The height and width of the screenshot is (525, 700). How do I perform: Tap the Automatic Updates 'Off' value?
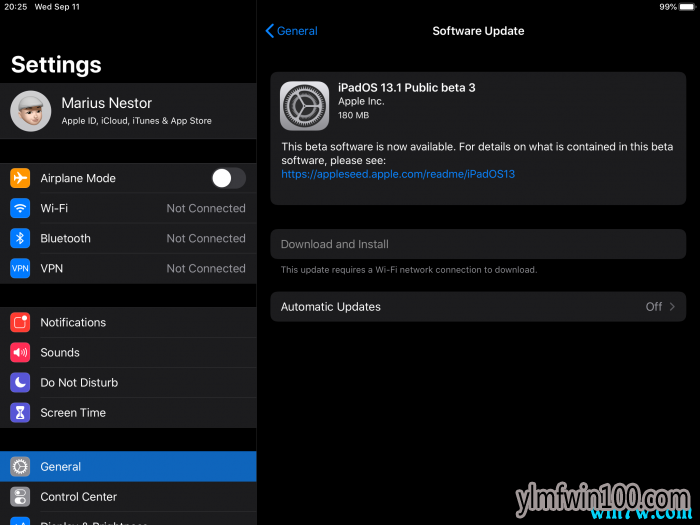click(x=654, y=307)
